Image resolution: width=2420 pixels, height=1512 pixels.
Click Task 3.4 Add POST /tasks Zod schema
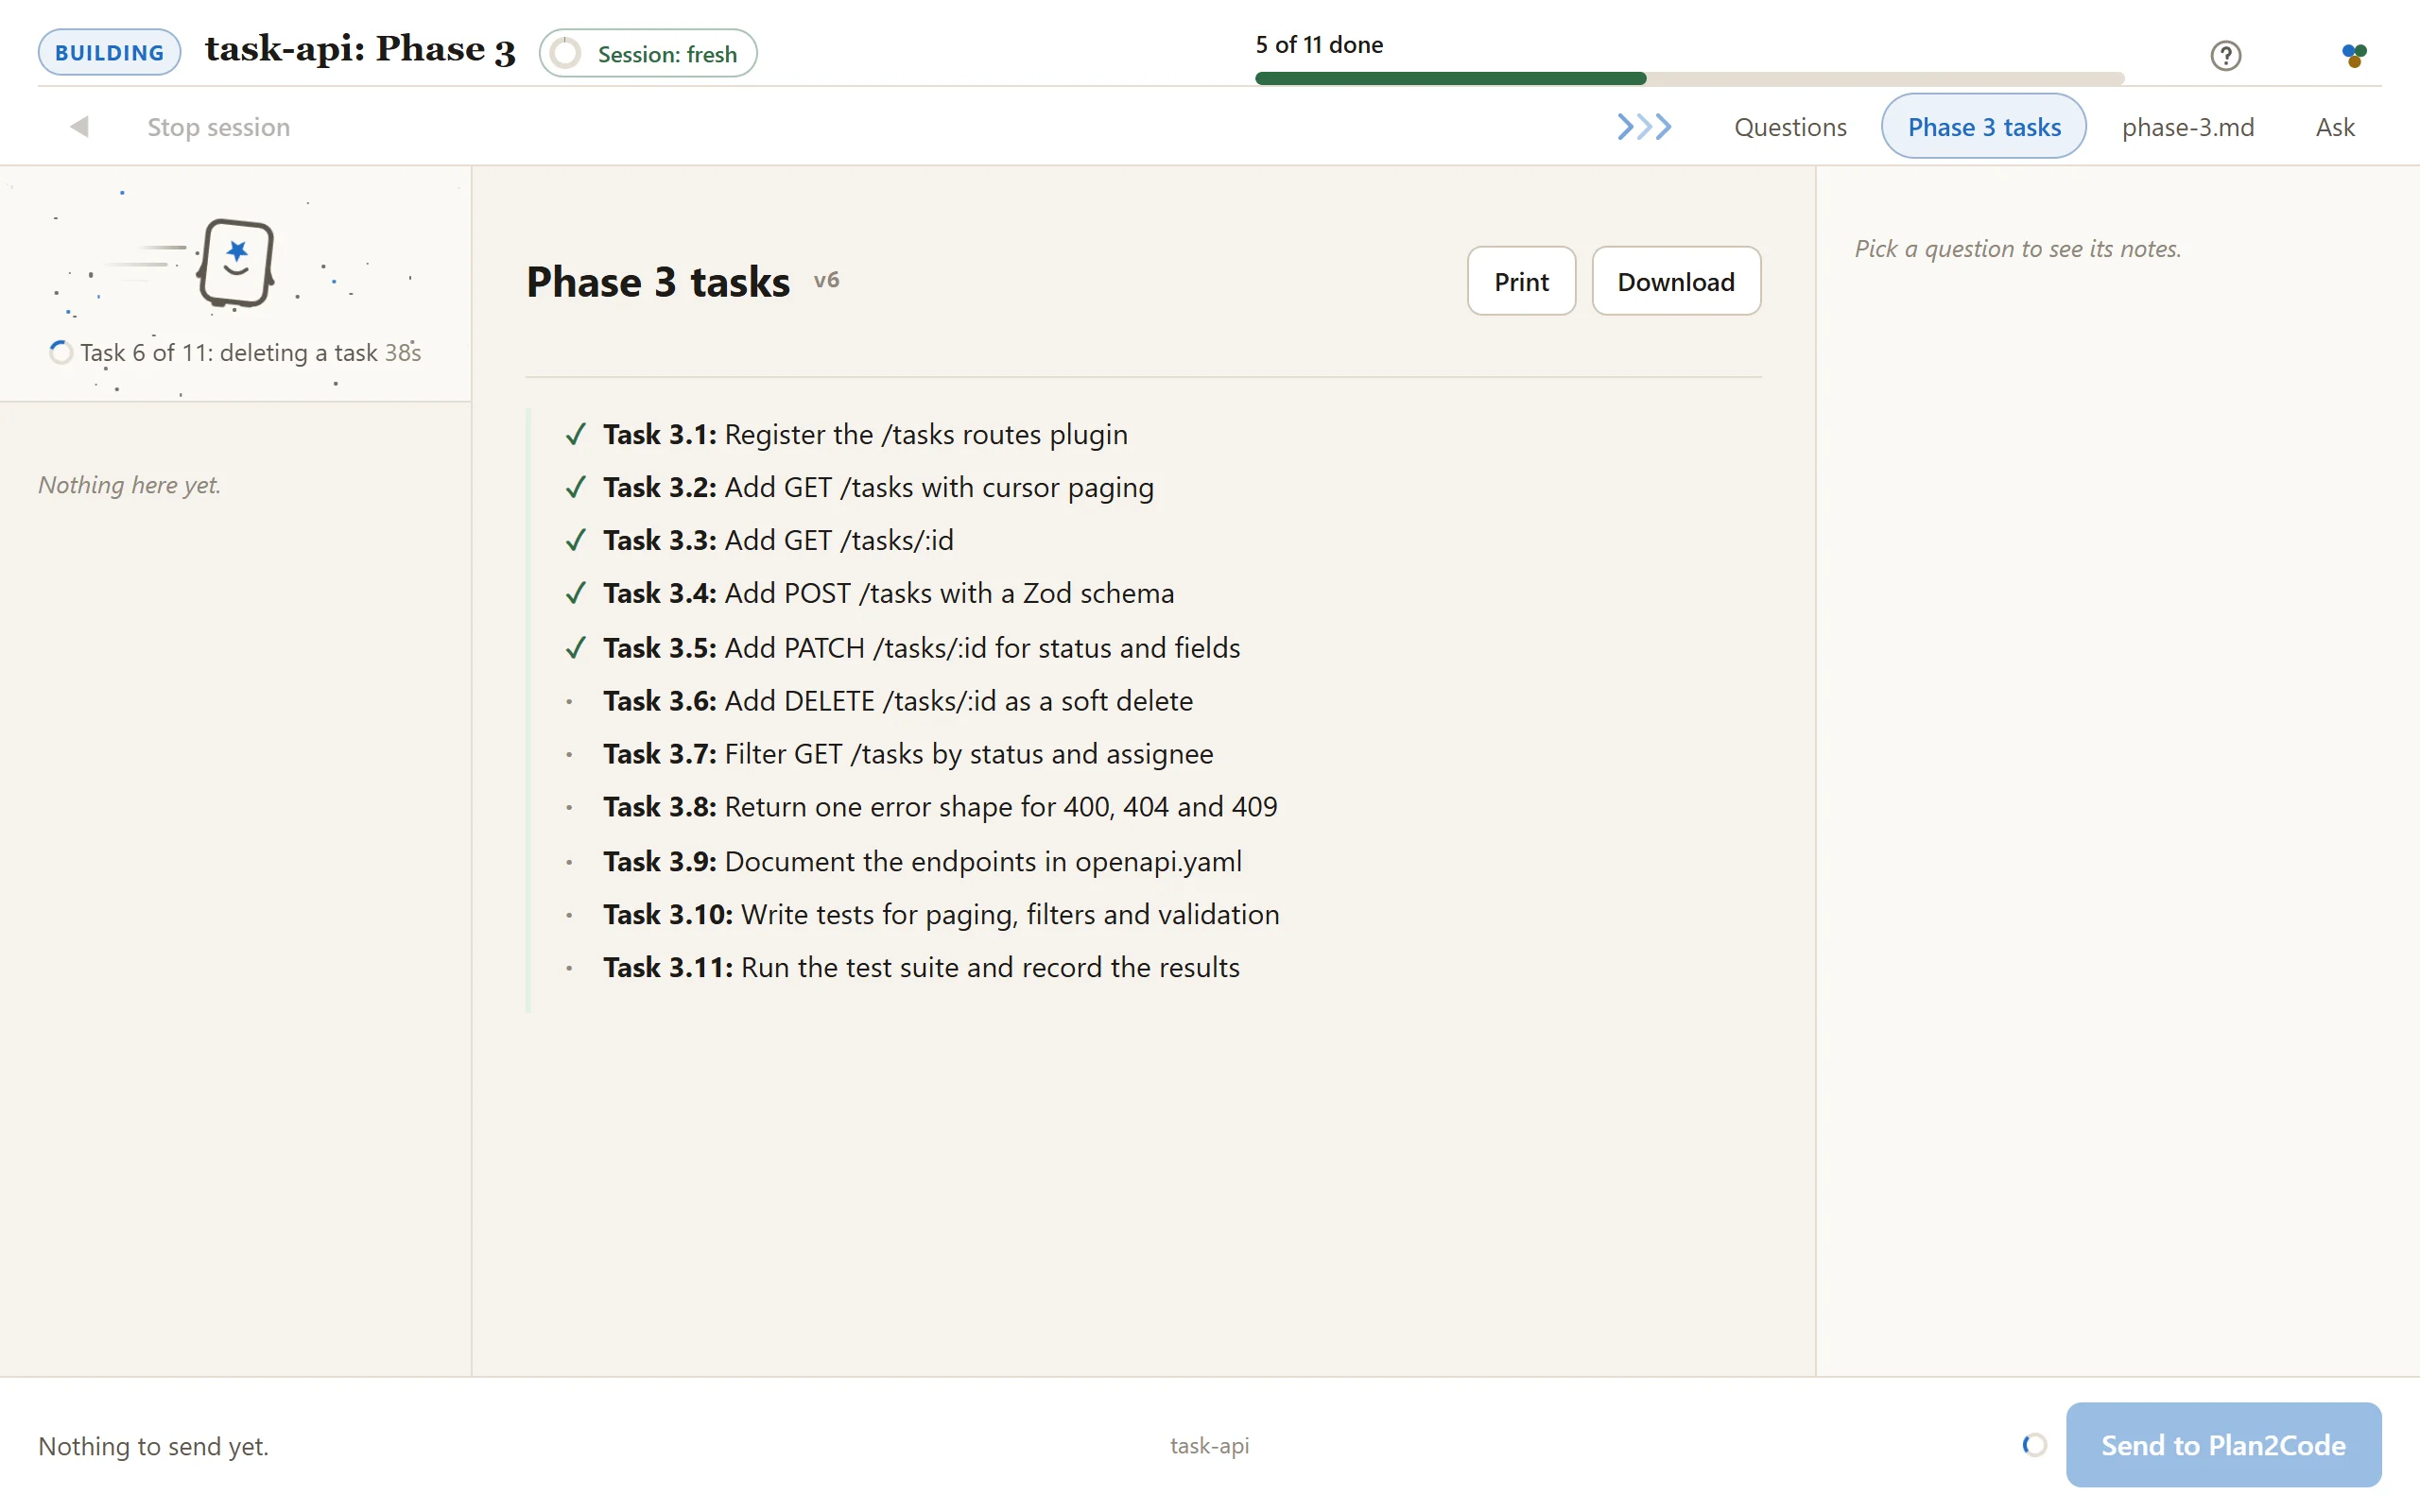point(888,594)
